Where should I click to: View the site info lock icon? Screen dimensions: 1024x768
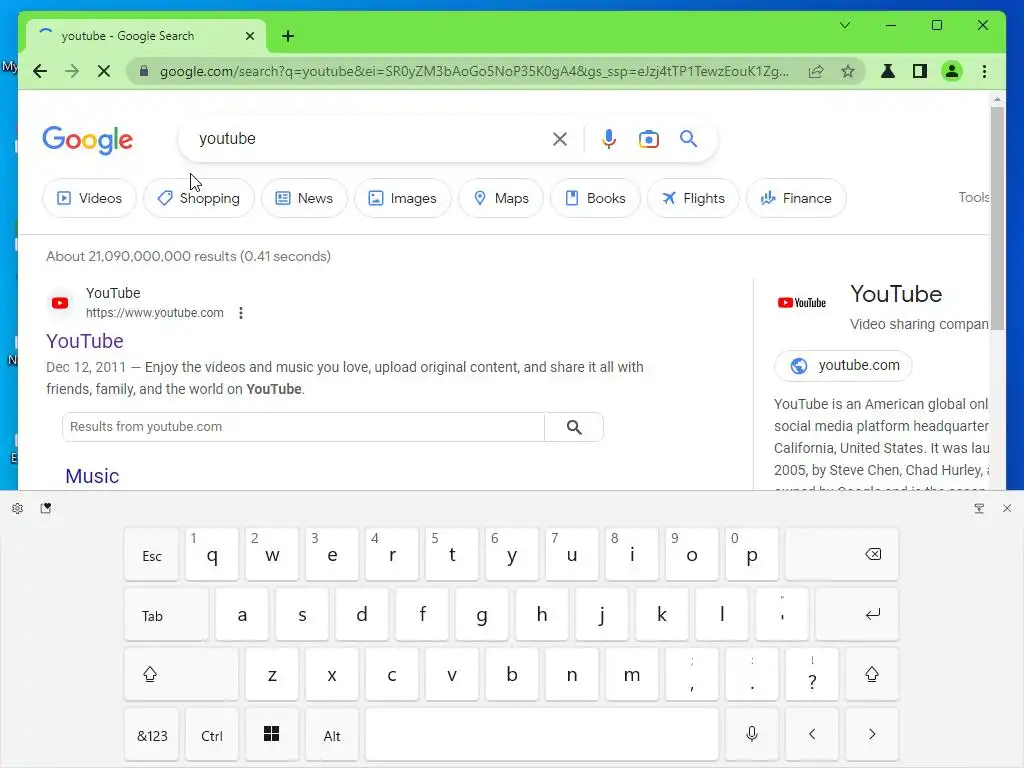[144, 71]
